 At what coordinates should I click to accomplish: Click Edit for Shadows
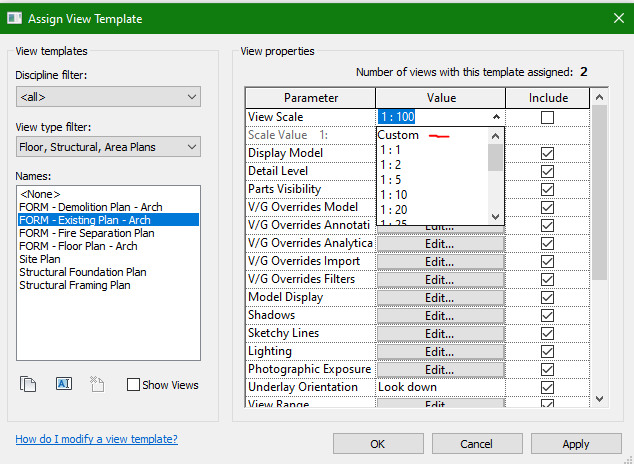(440, 316)
